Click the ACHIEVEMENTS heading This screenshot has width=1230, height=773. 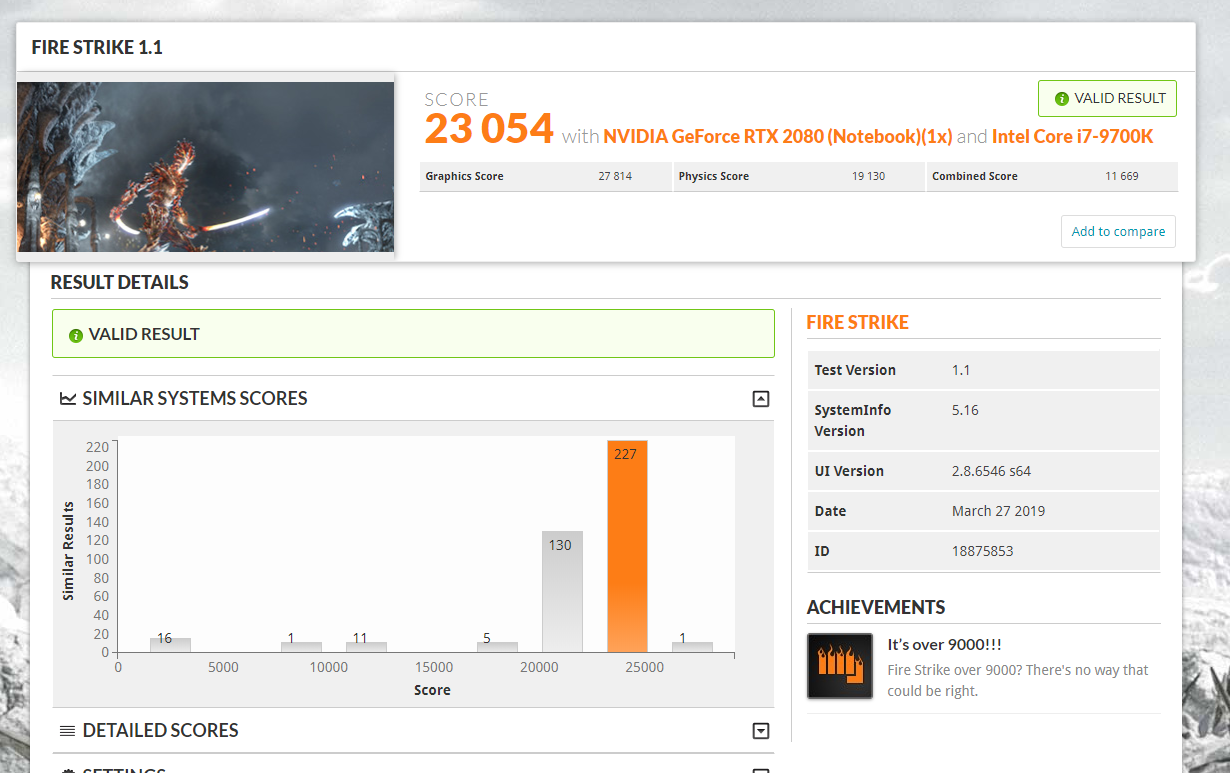click(876, 607)
